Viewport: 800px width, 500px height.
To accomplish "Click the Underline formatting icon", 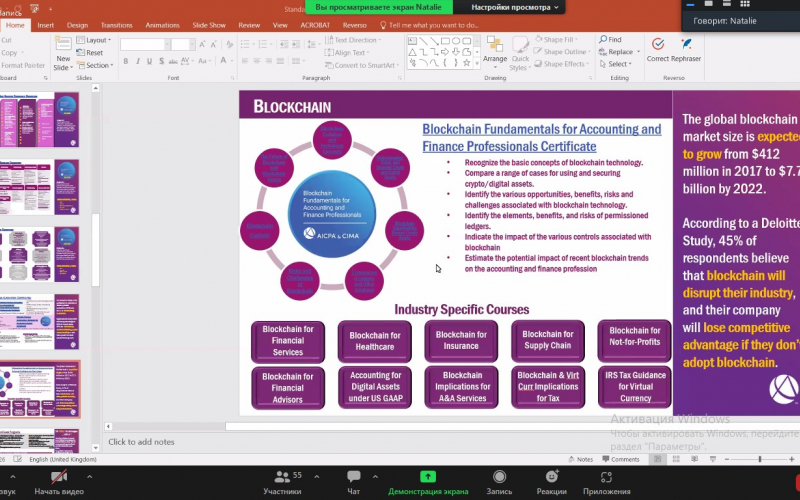I will click(149, 61).
